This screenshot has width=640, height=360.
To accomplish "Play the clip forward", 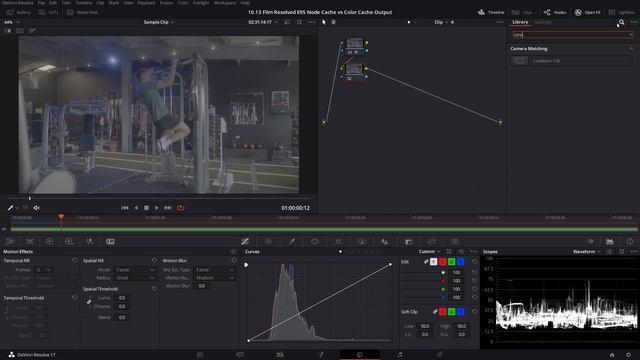I will click(157, 208).
